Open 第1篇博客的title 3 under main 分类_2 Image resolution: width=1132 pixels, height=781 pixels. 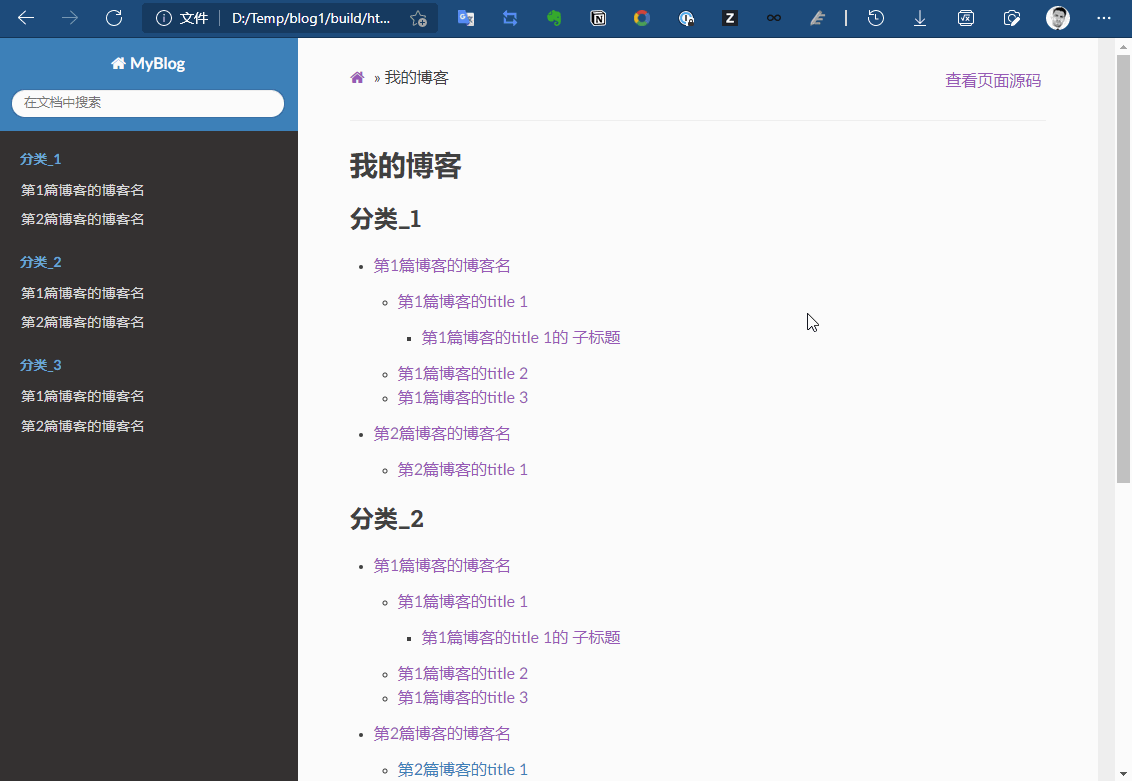[x=463, y=698]
